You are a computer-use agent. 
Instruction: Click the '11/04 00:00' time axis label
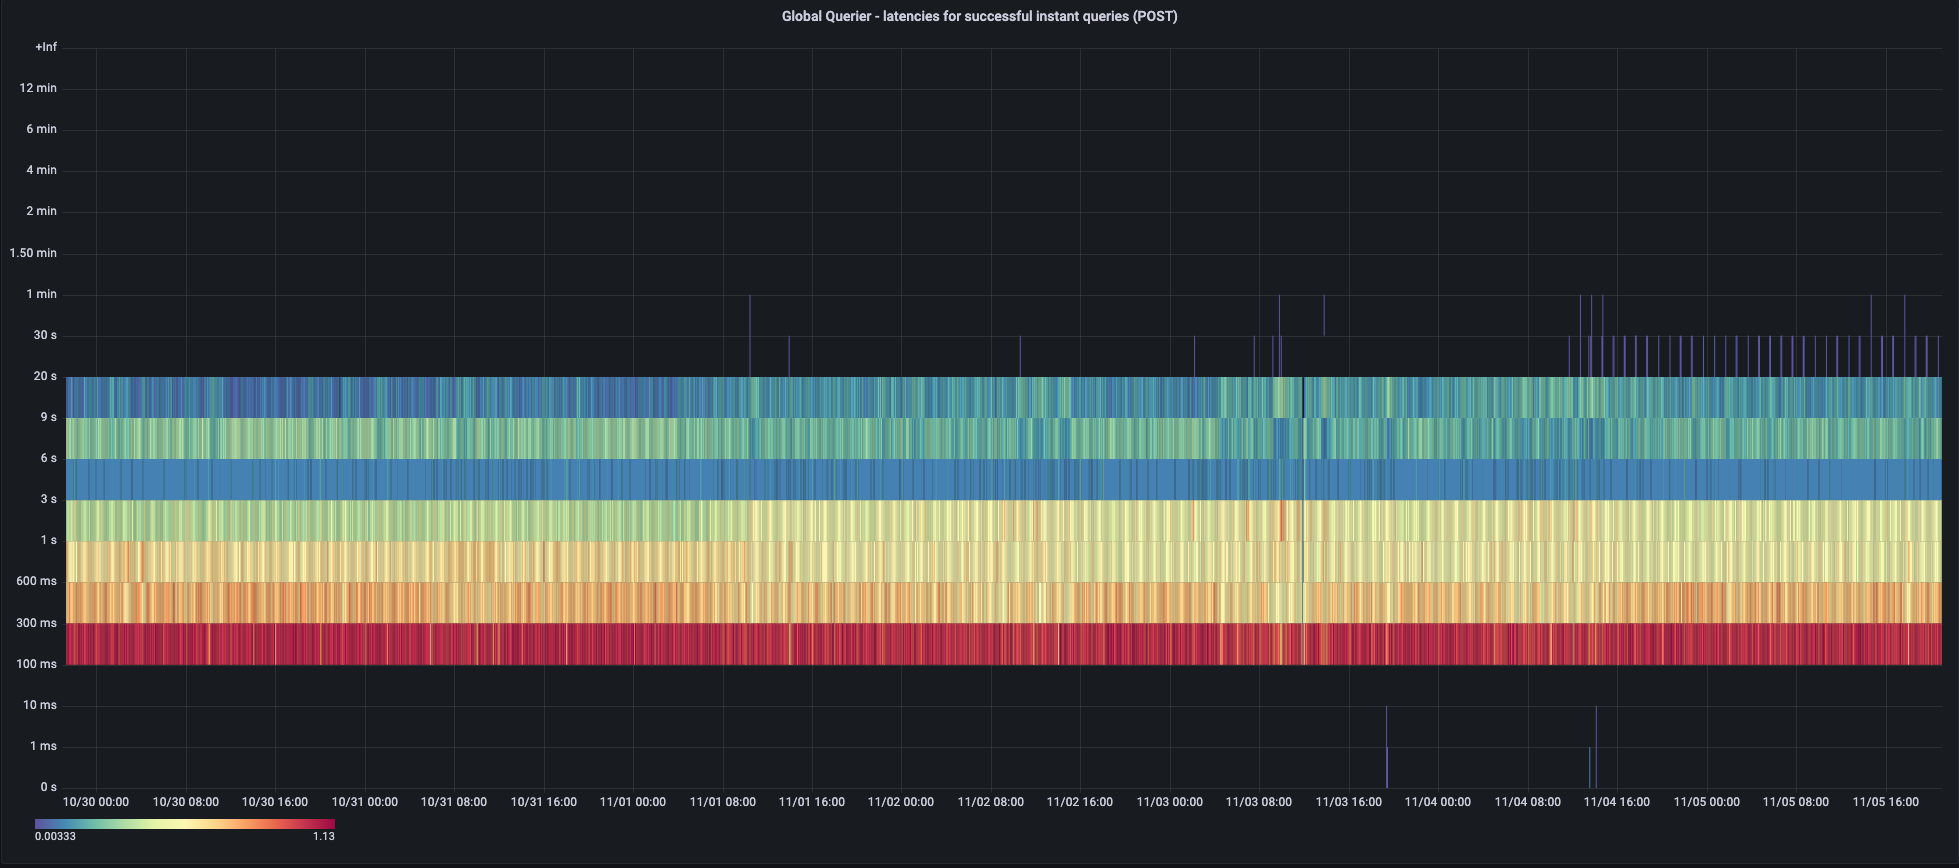[x=1438, y=802]
